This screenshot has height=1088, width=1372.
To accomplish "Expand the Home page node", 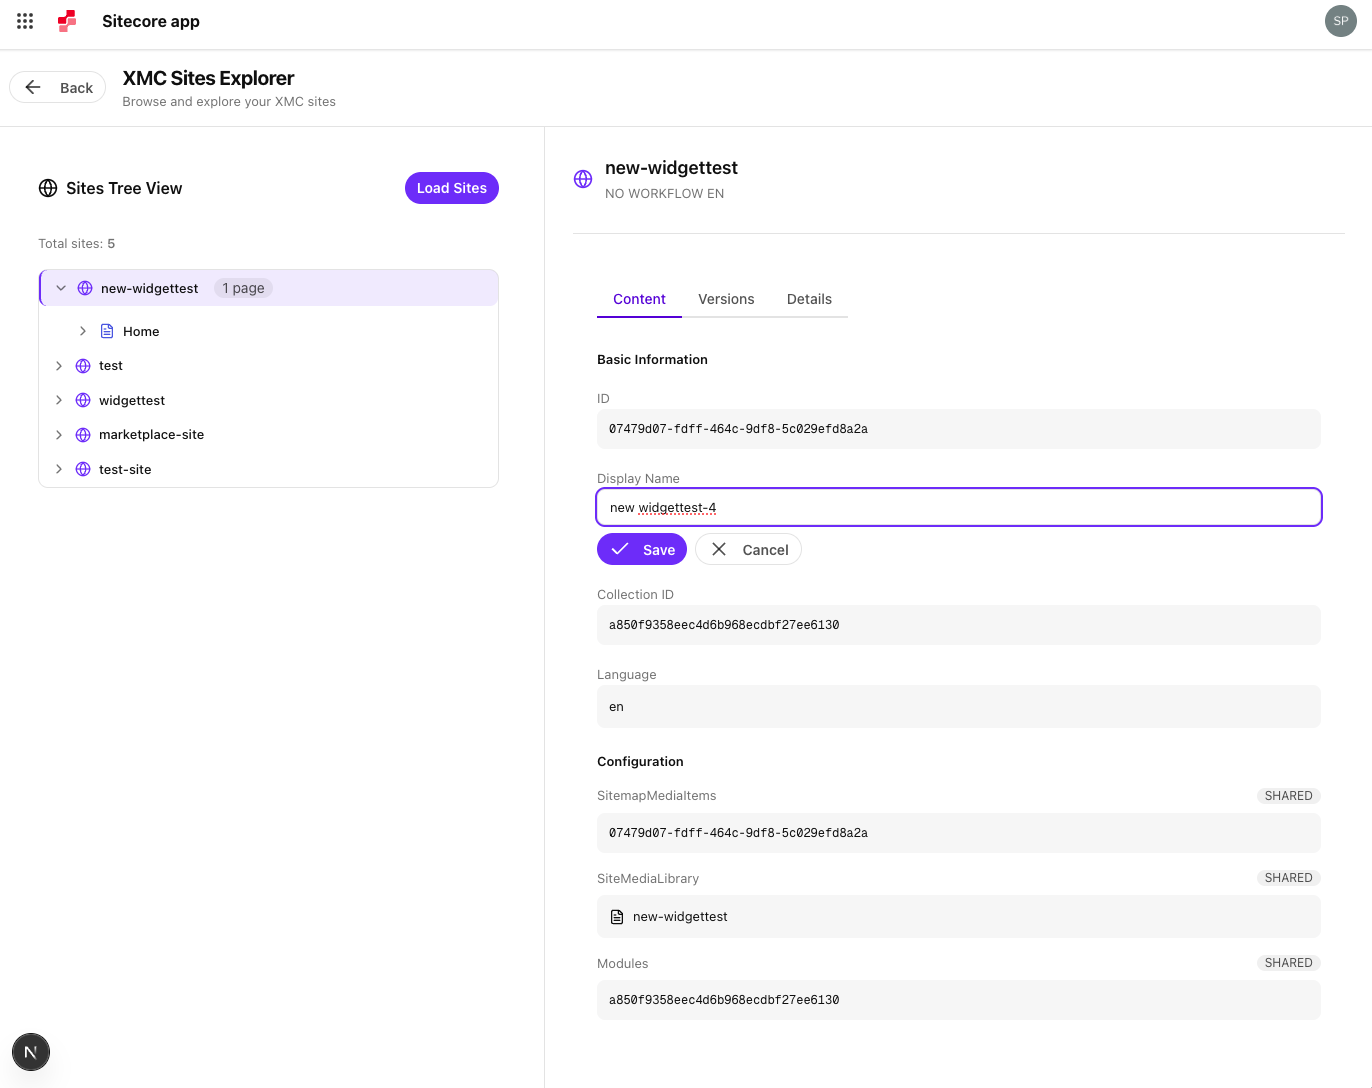I will point(83,330).
